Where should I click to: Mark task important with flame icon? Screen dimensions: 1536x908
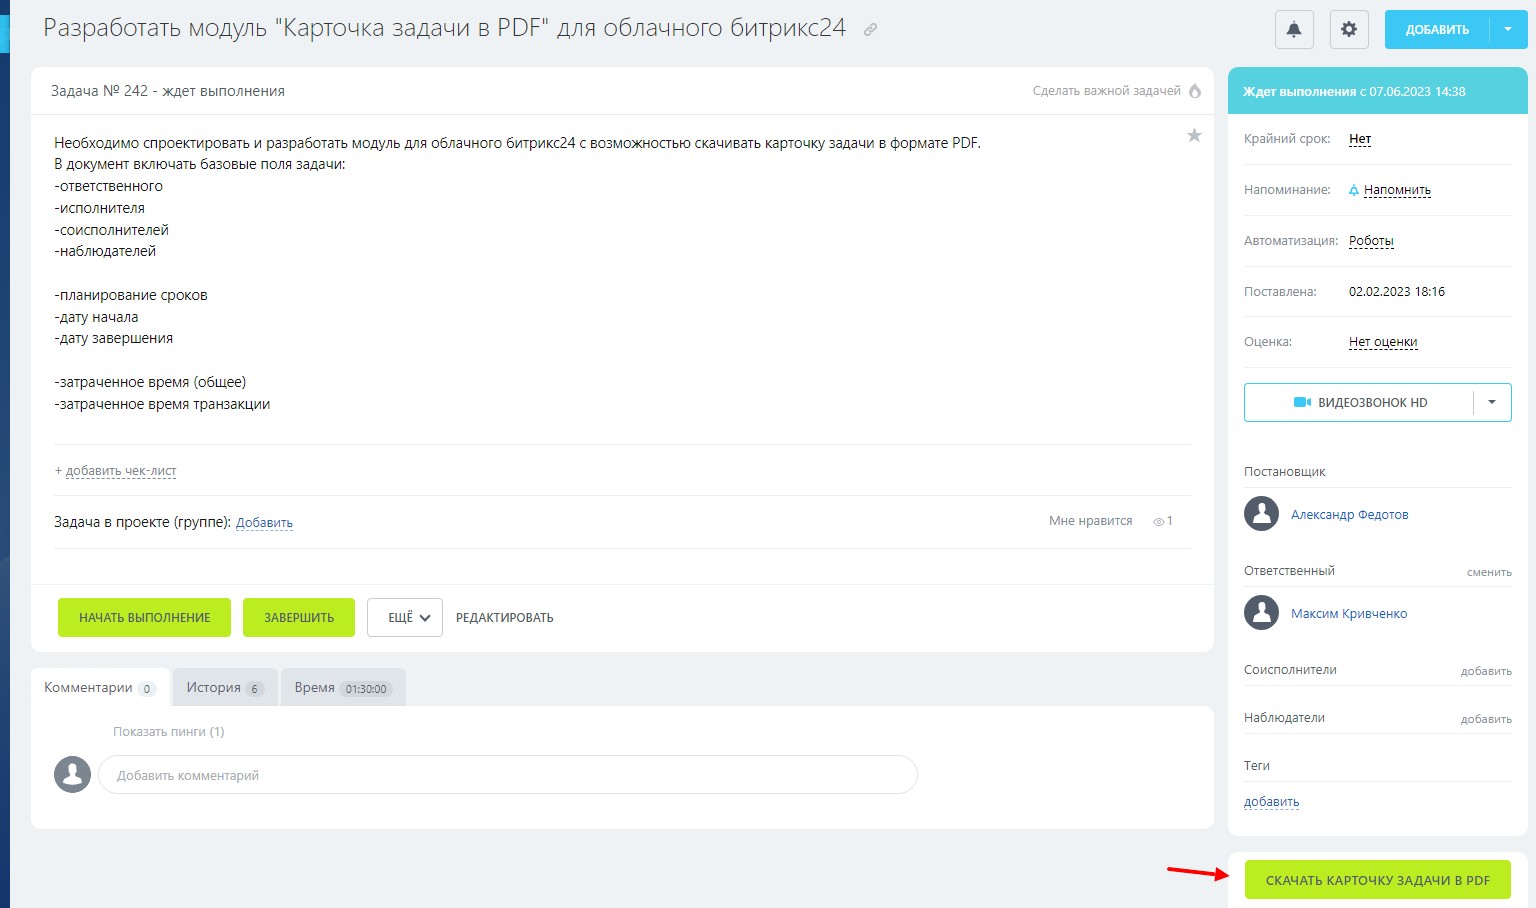click(1194, 91)
